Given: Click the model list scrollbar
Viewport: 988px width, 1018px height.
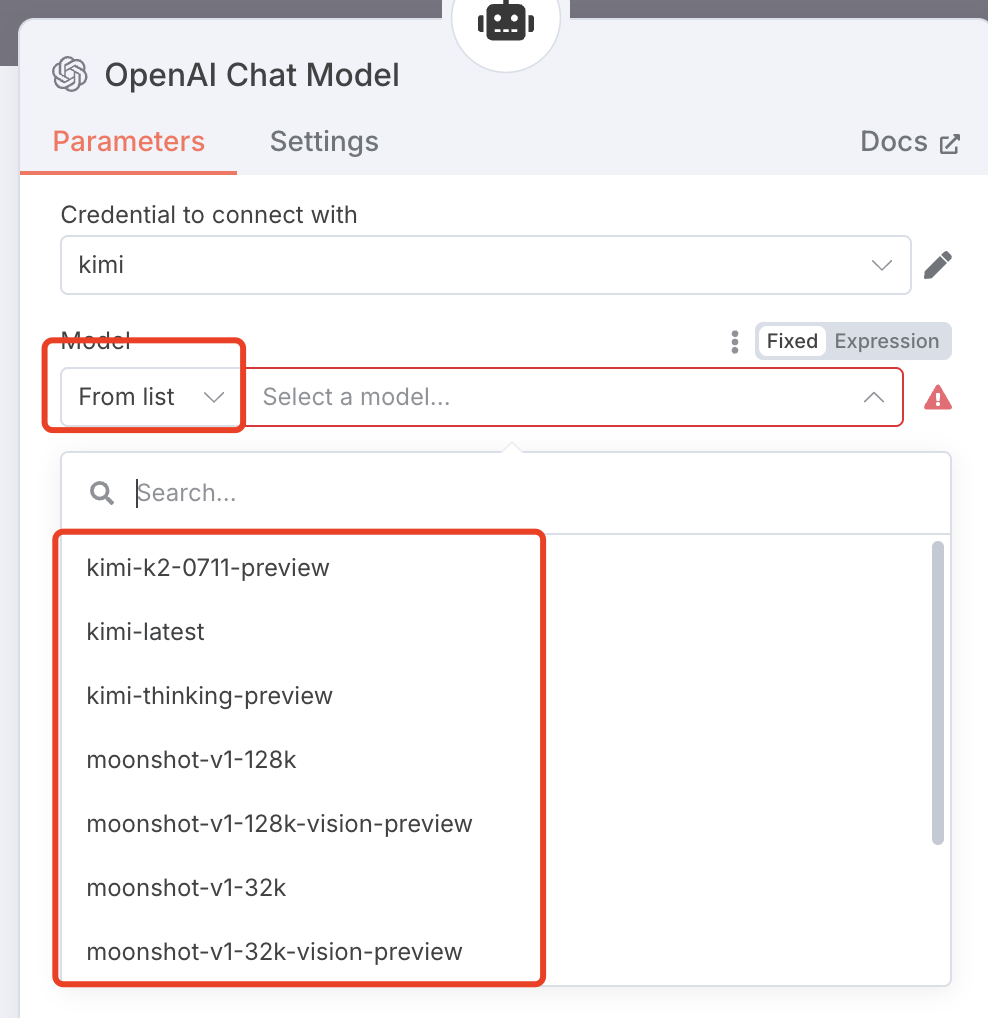Looking at the screenshot, I should point(937,692).
